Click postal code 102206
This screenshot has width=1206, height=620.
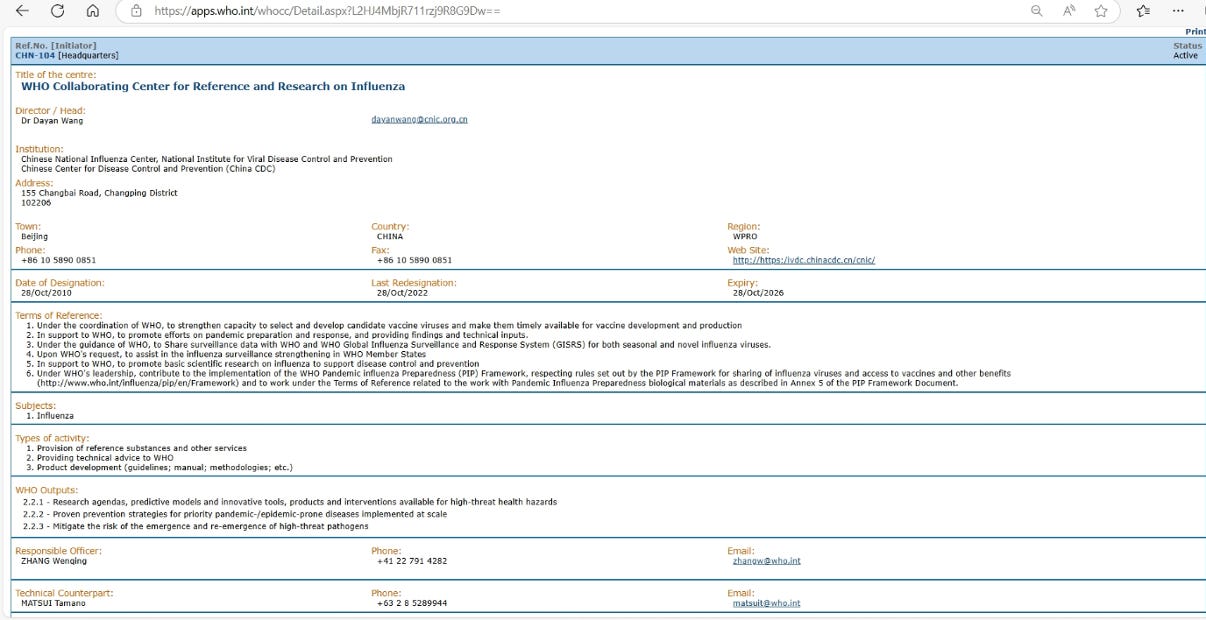tap(36, 203)
